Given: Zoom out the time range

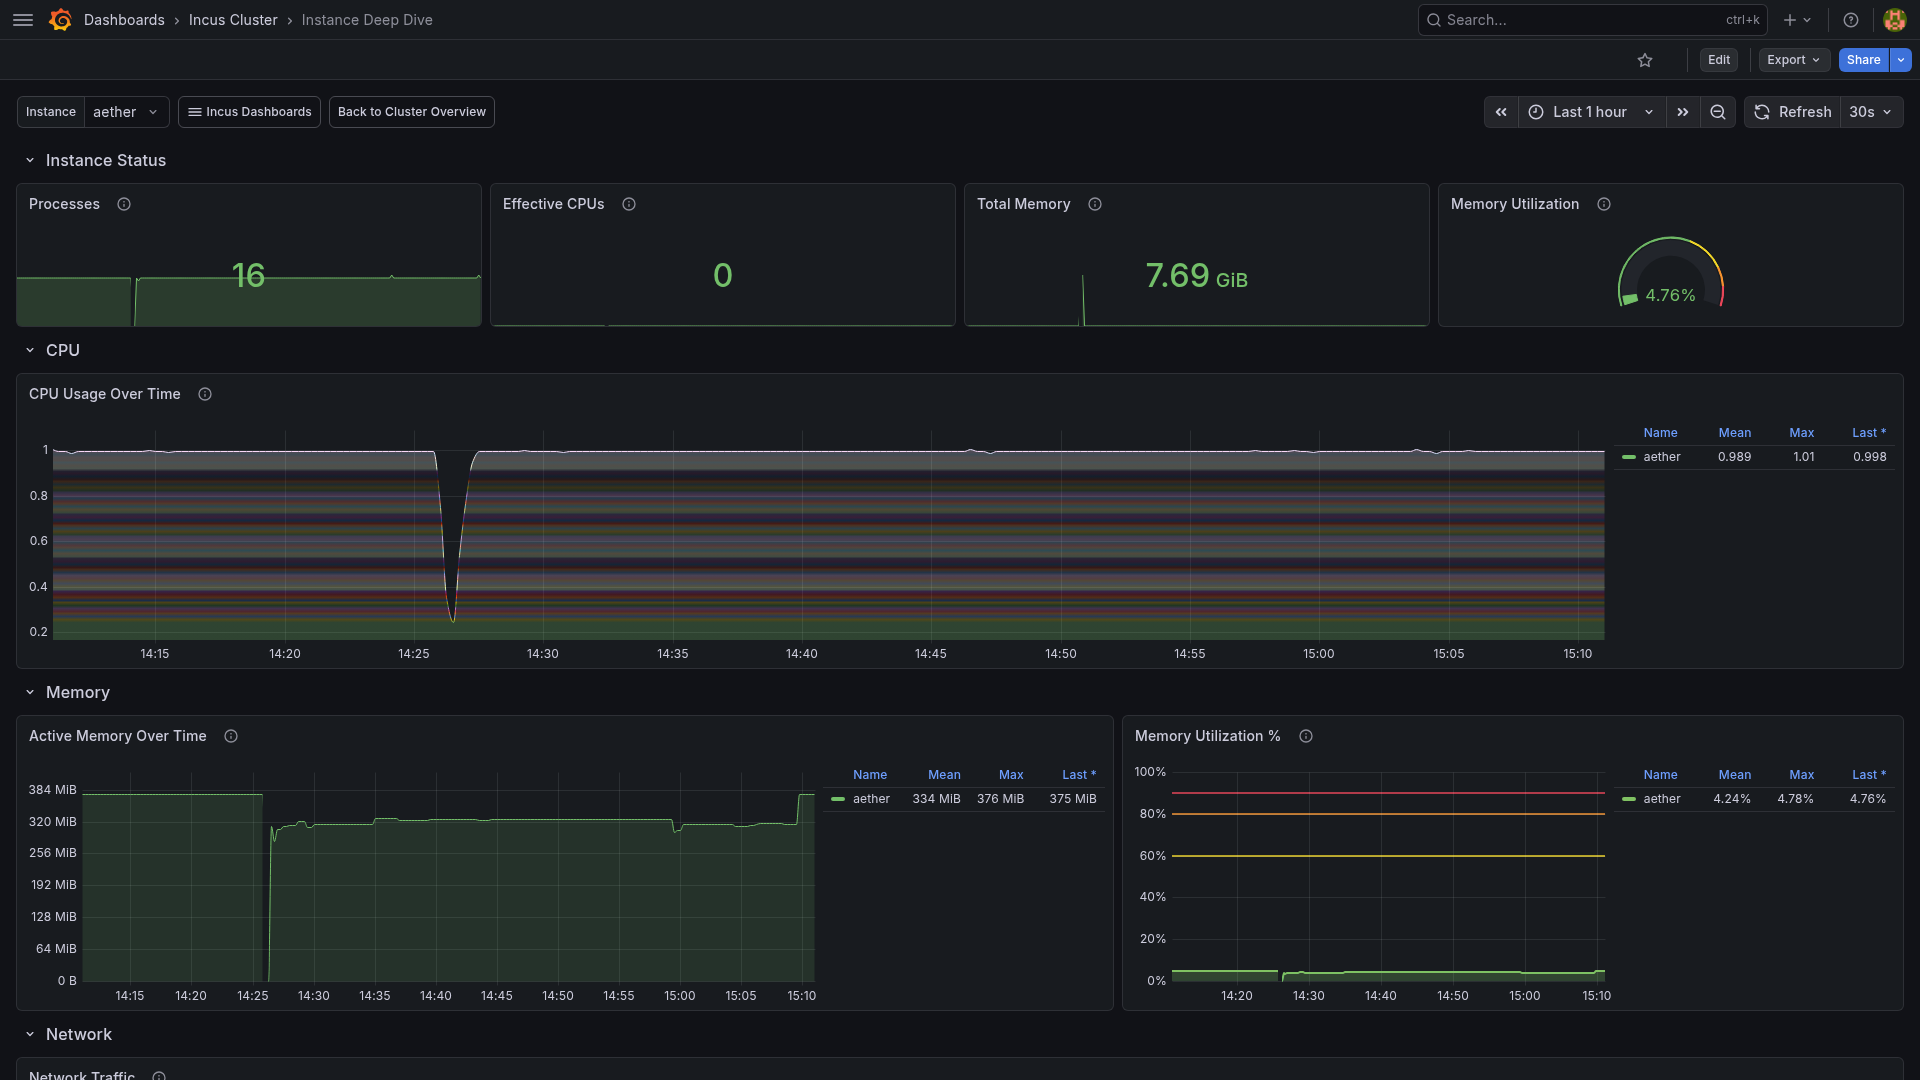Looking at the screenshot, I should 1718,112.
